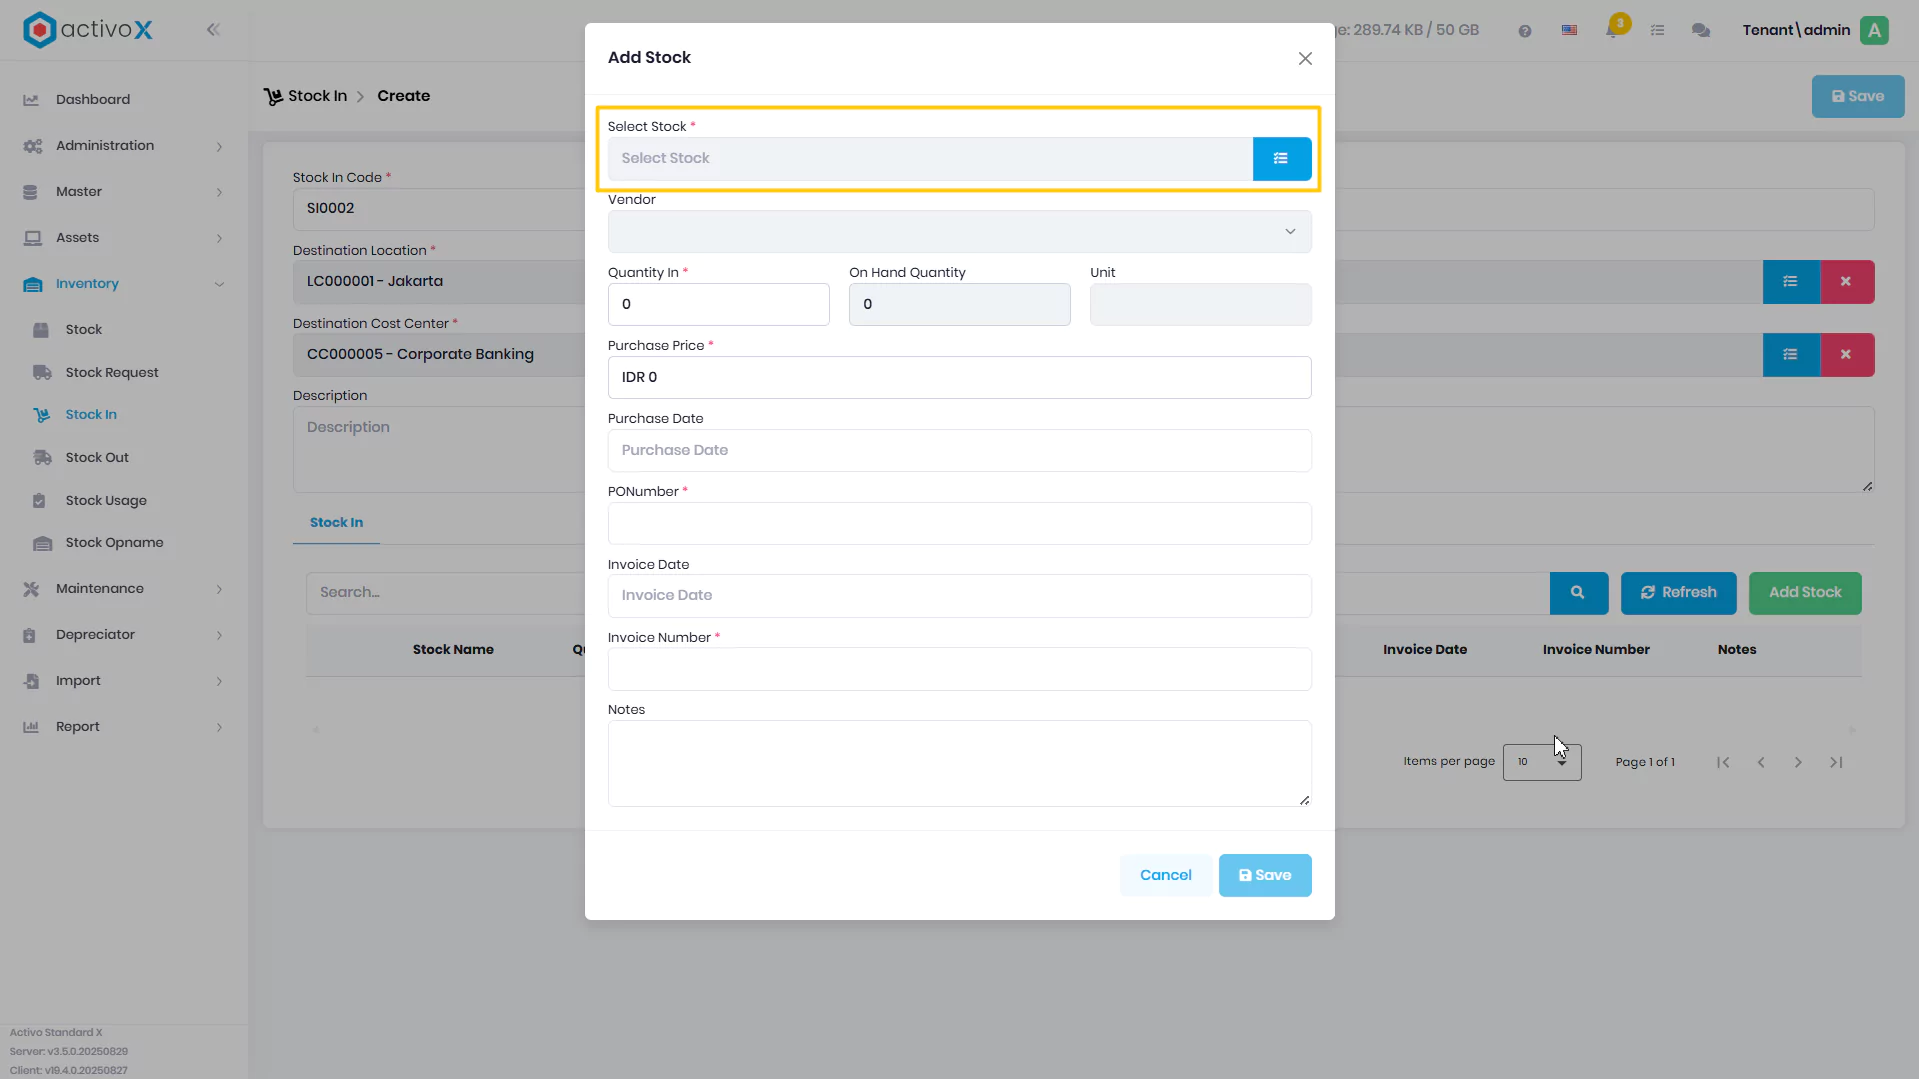Open the task list icon in header

(1657, 30)
